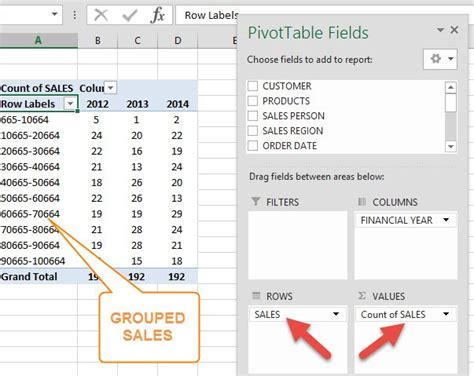This screenshot has width=474, height=376.
Task: Select the 40665-50664 row label
Action: 38,182
